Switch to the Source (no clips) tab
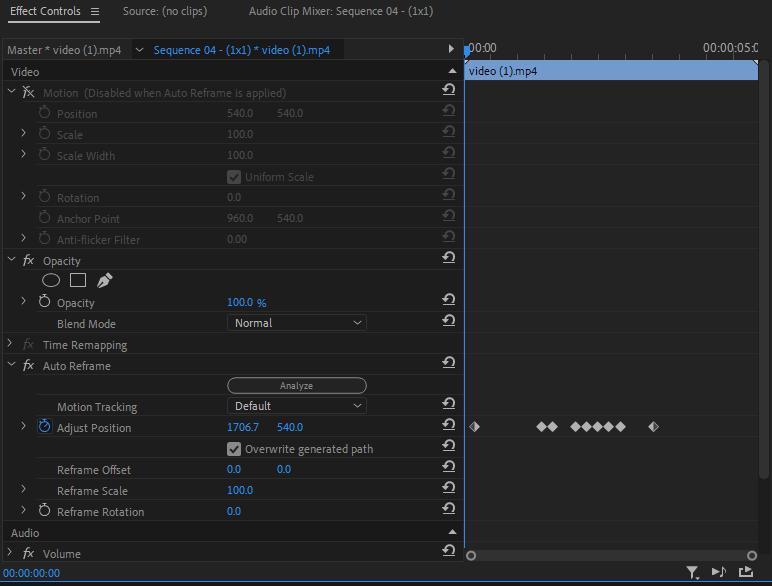Viewport: 772px width, 586px height. pyautogui.click(x=165, y=11)
